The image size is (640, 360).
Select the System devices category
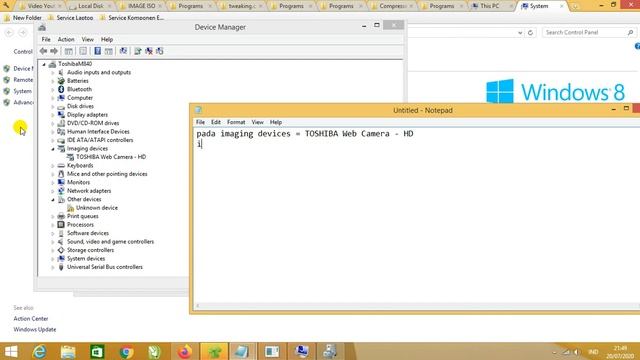pyautogui.click(x=86, y=258)
